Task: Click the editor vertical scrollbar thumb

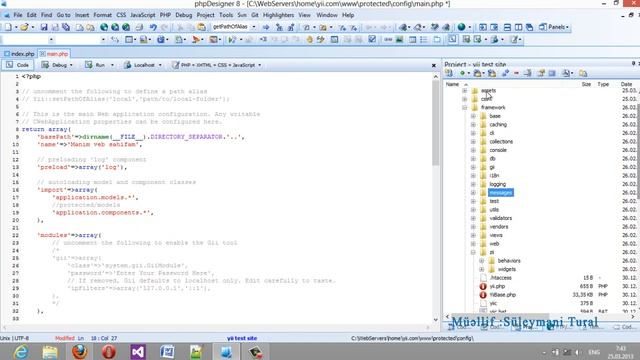Action: click(x=436, y=122)
